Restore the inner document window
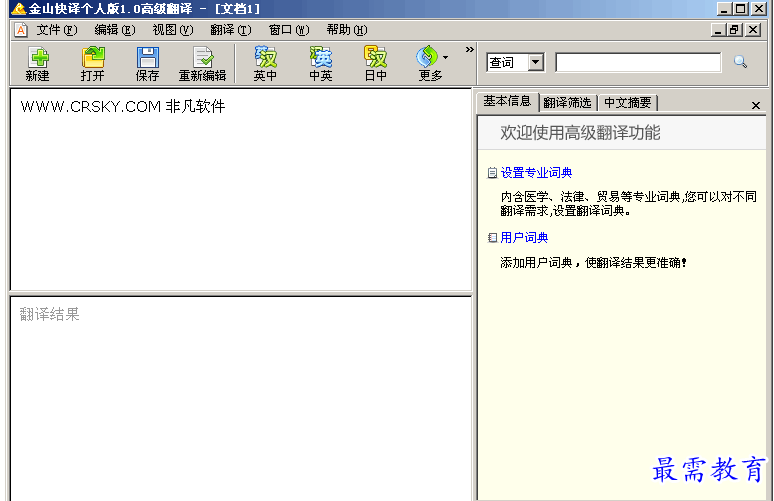The image size is (774, 501). [735, 30]
